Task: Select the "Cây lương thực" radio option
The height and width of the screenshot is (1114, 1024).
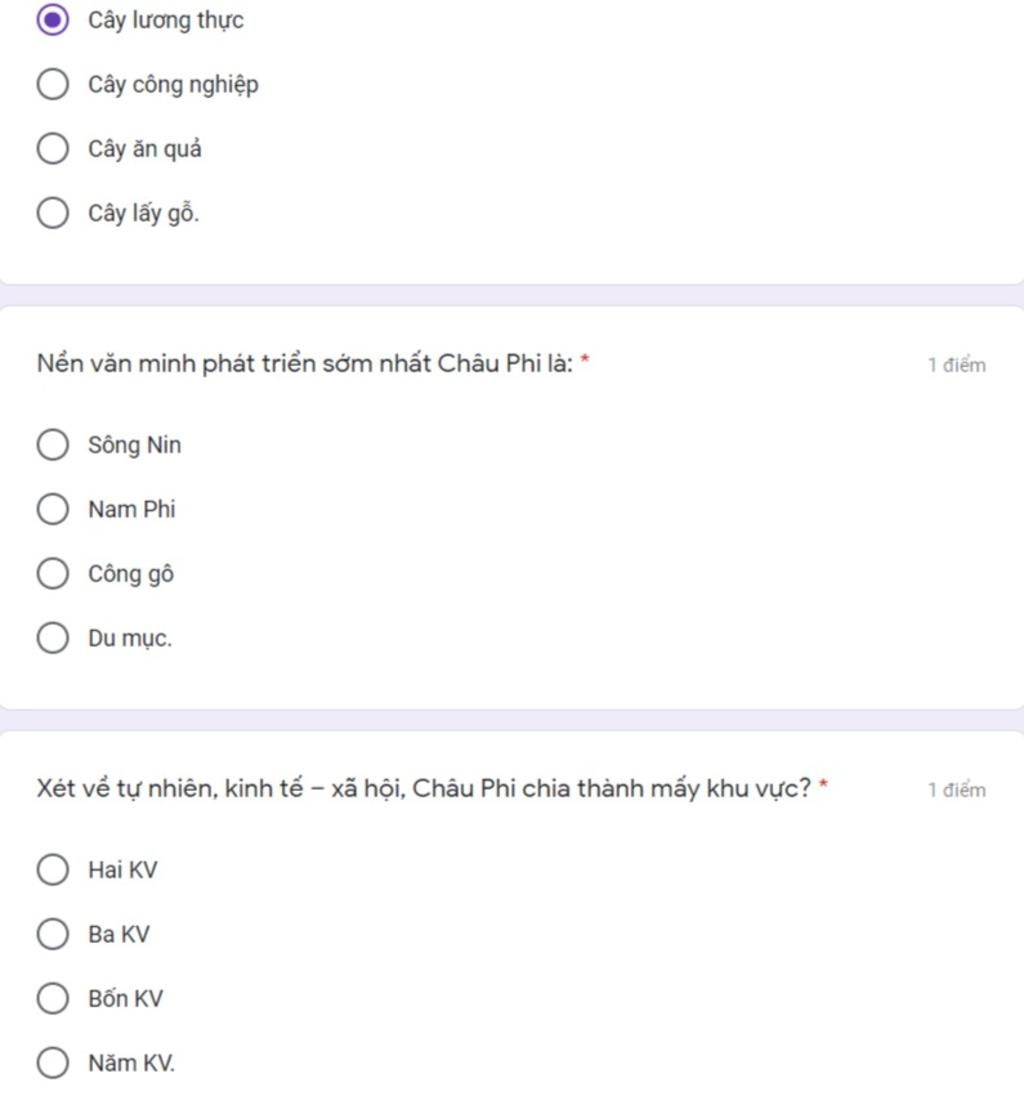Action: tap(53, 20)
